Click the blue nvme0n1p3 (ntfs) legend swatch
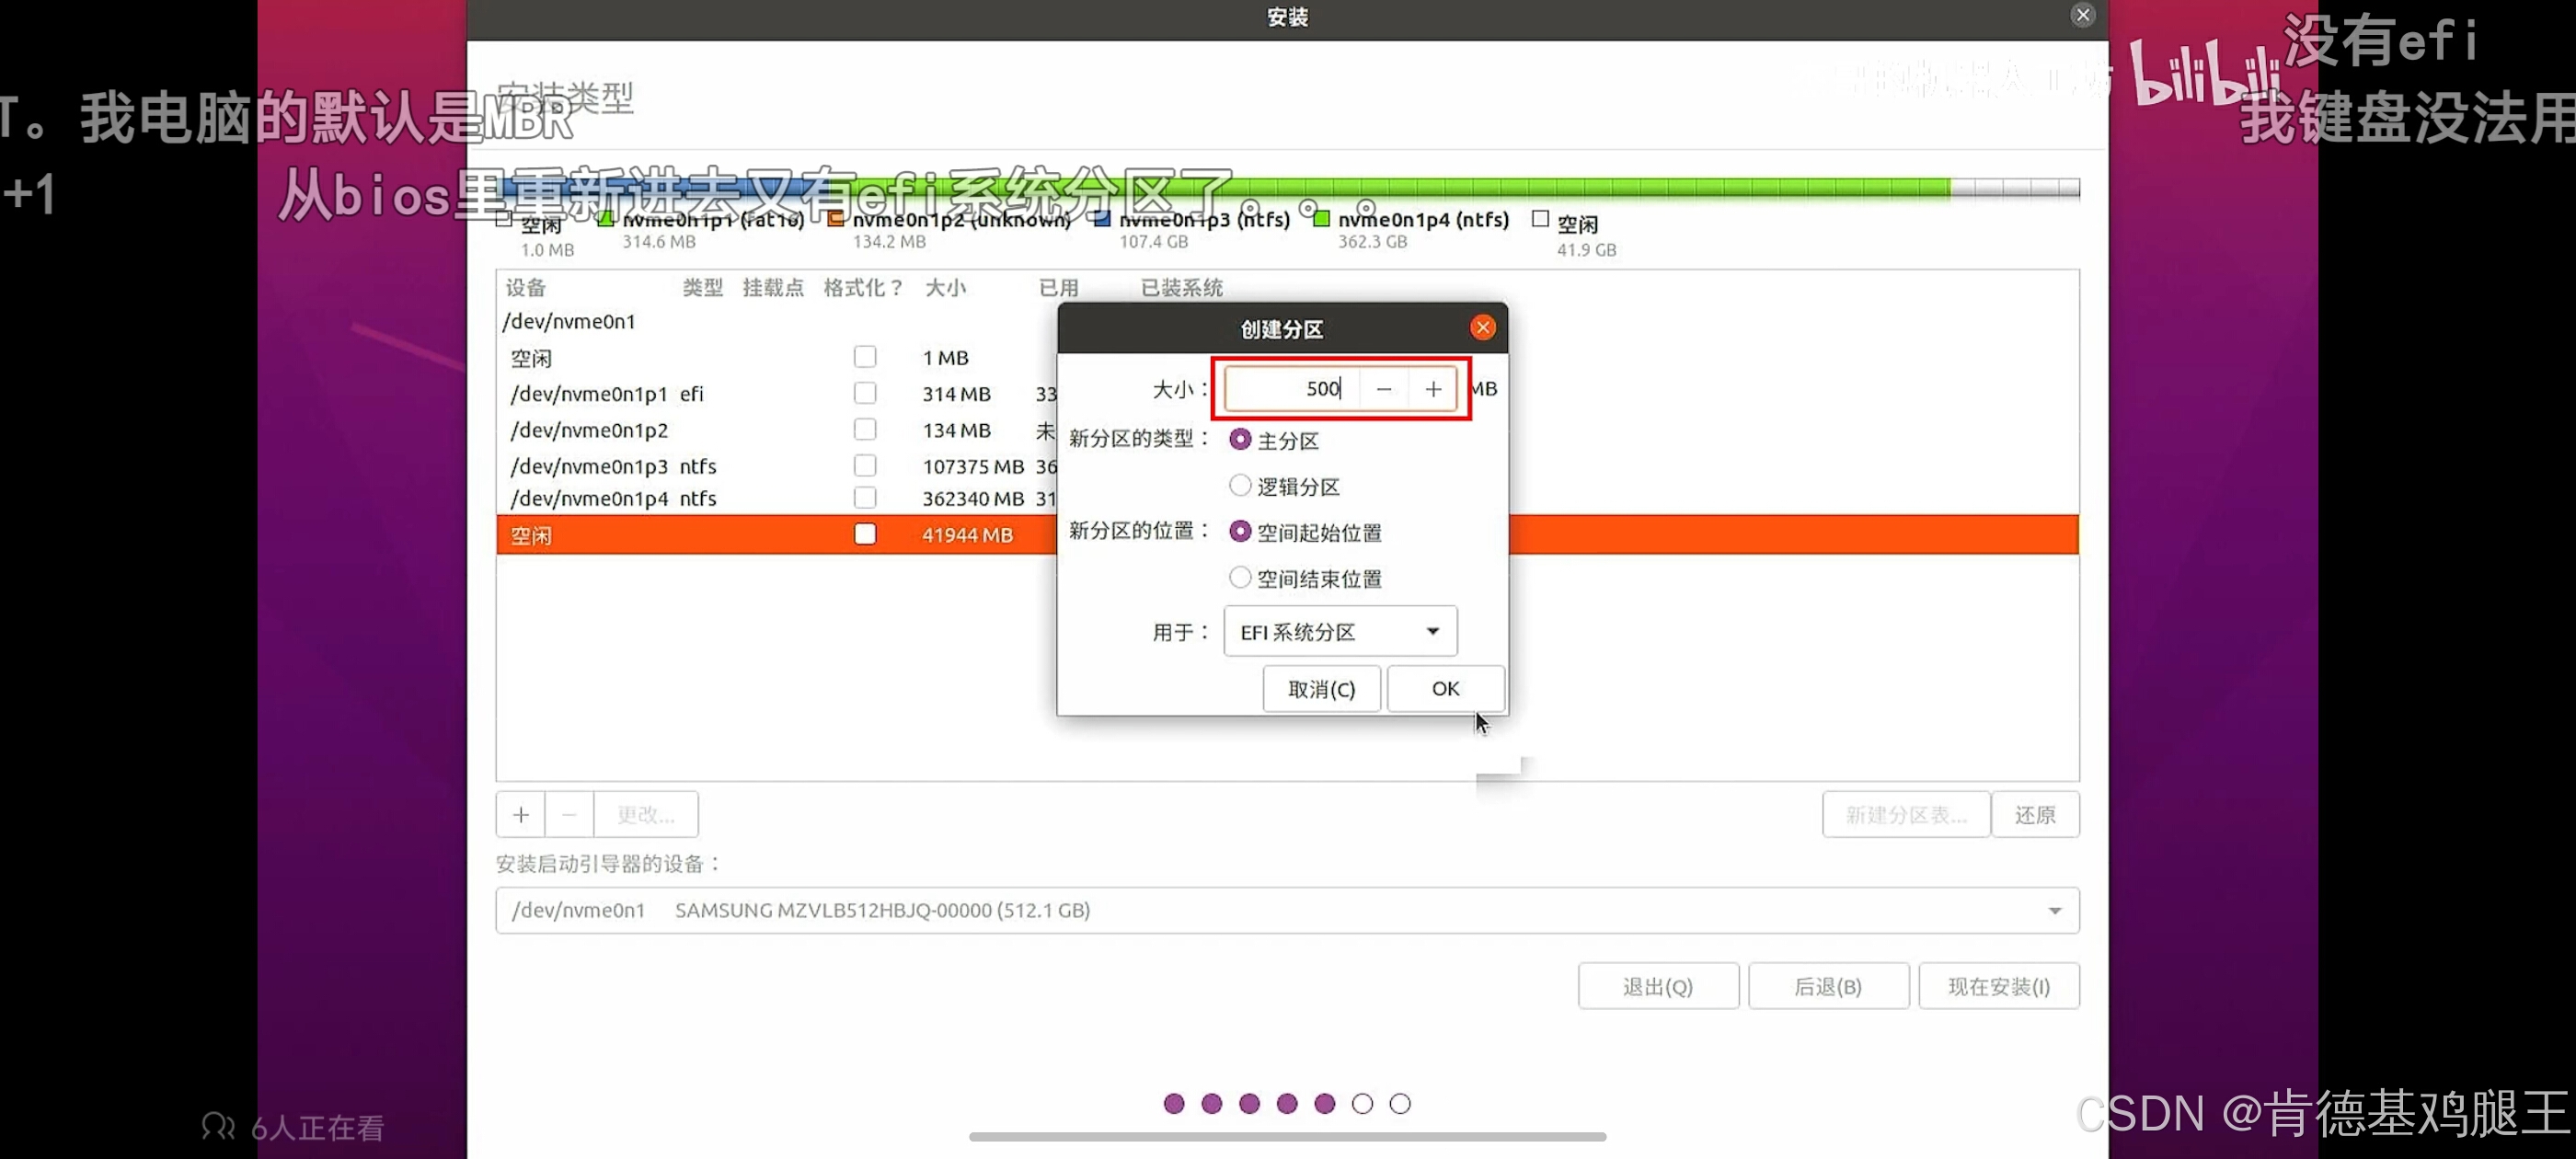This screenshot has width=2576, height=1159. coord(1101,219)
